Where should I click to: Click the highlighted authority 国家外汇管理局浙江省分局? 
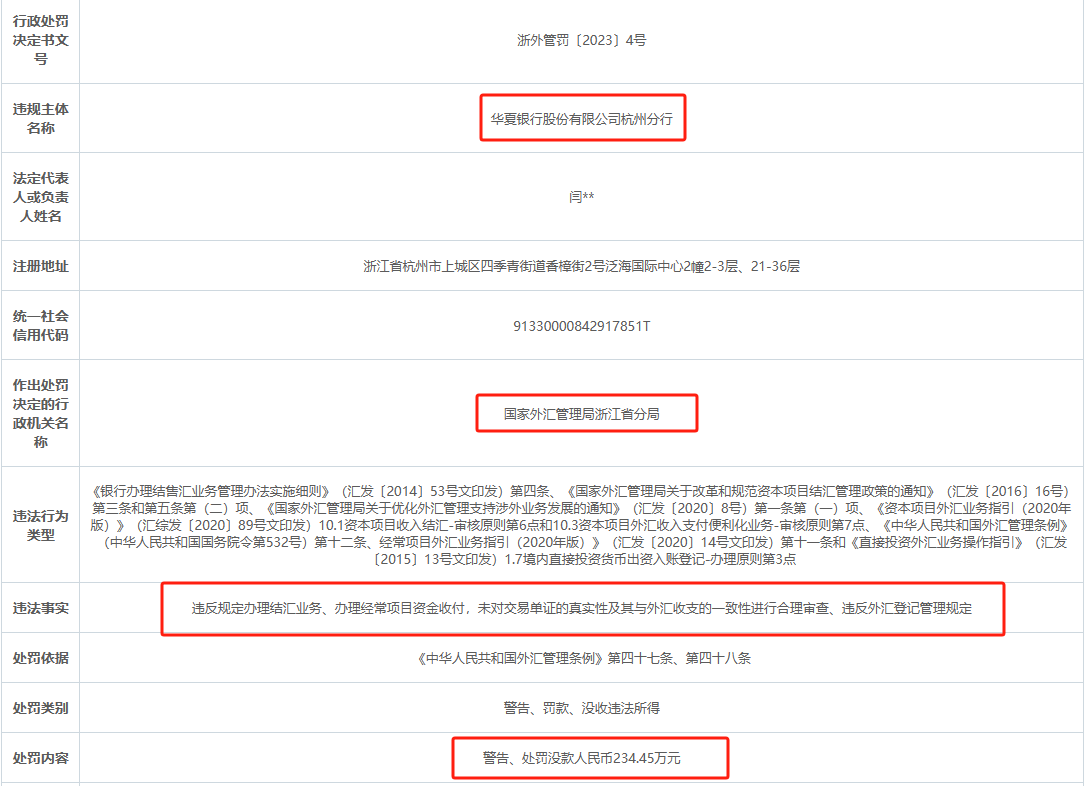(583, 412)
